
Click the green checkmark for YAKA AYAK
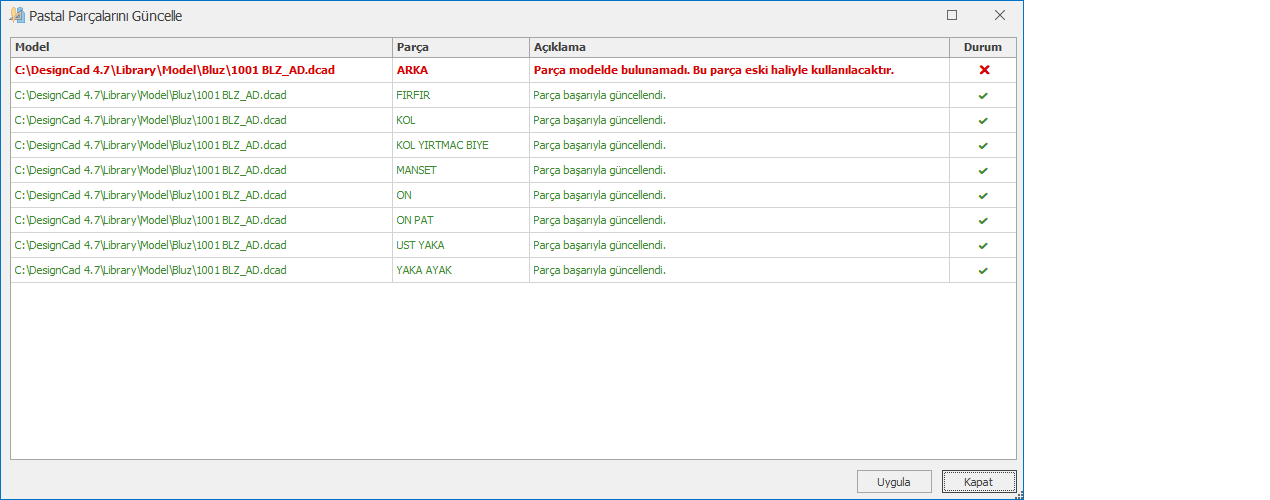(x=983, y=271)
